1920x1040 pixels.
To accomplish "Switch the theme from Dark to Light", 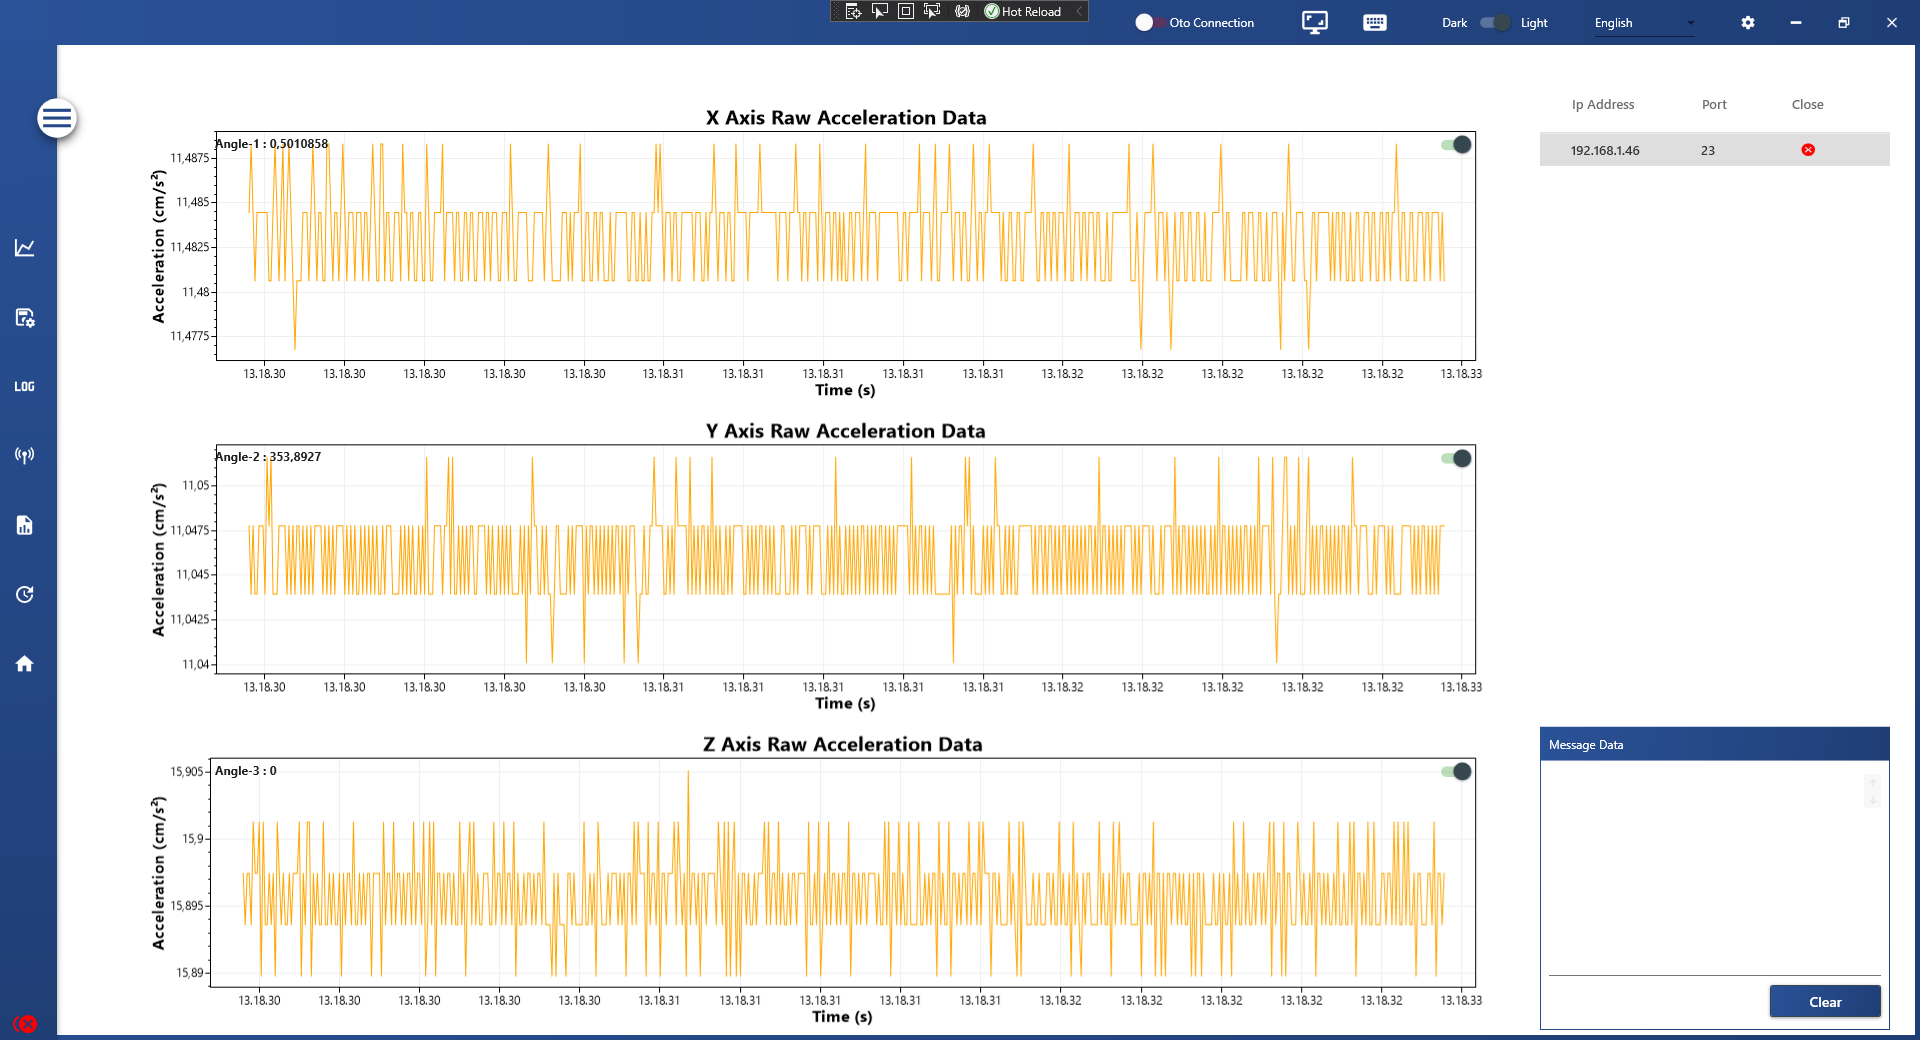I will [x=1494, y=22].
